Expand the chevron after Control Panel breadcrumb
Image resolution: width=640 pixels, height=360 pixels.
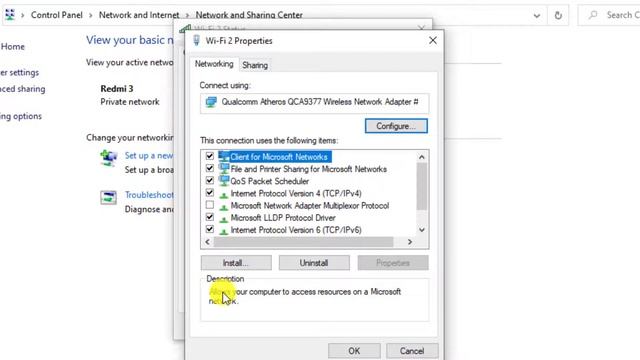(90, 15)
